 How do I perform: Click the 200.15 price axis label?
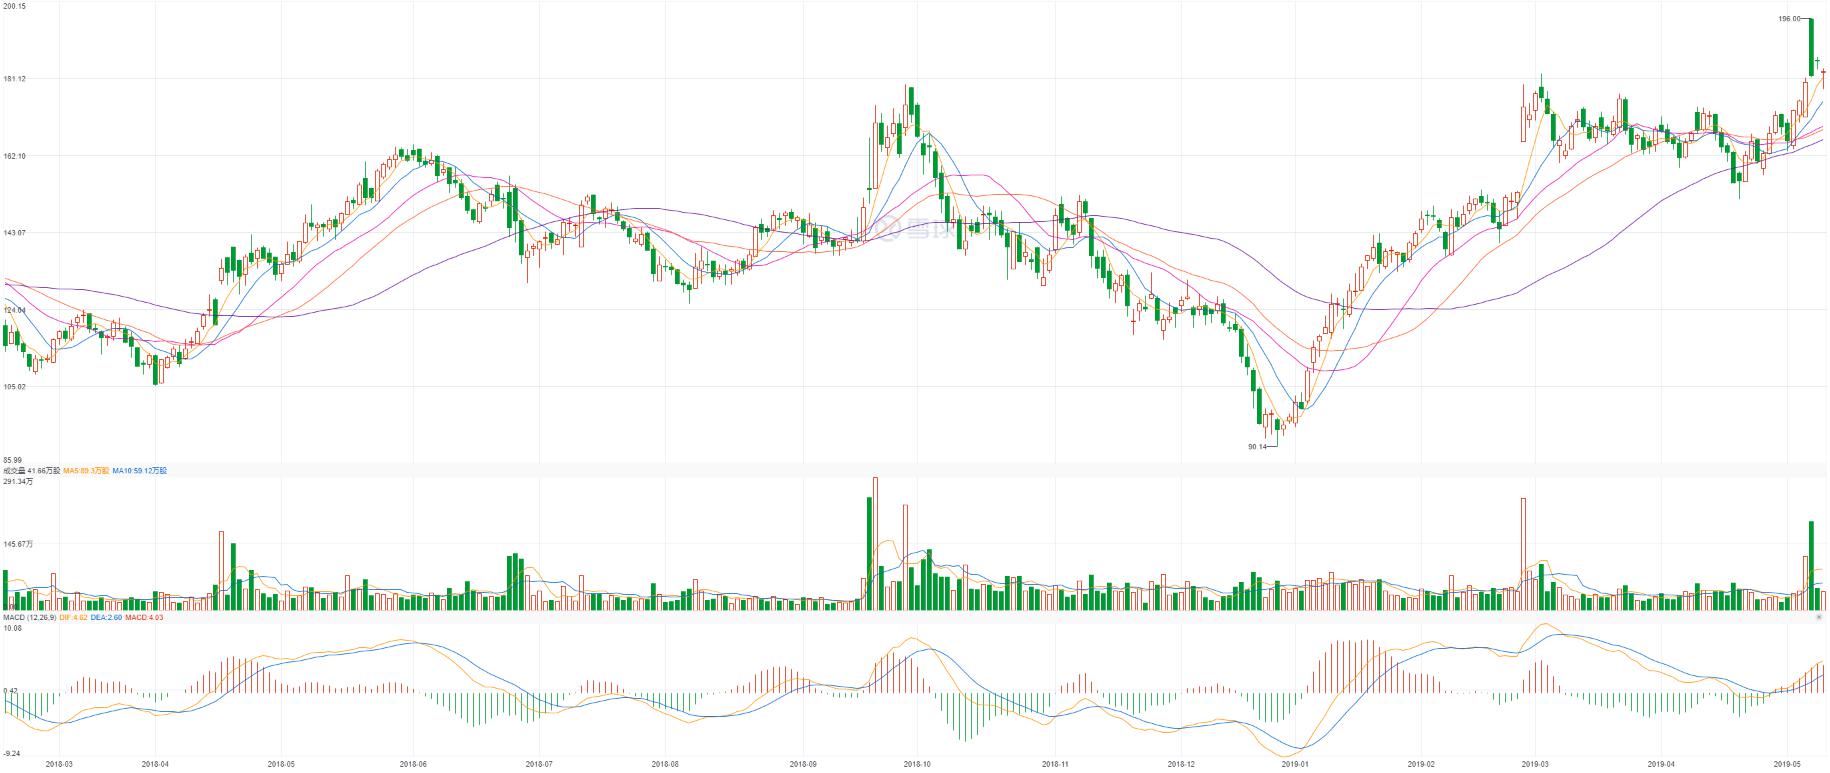tap(15, 6)
